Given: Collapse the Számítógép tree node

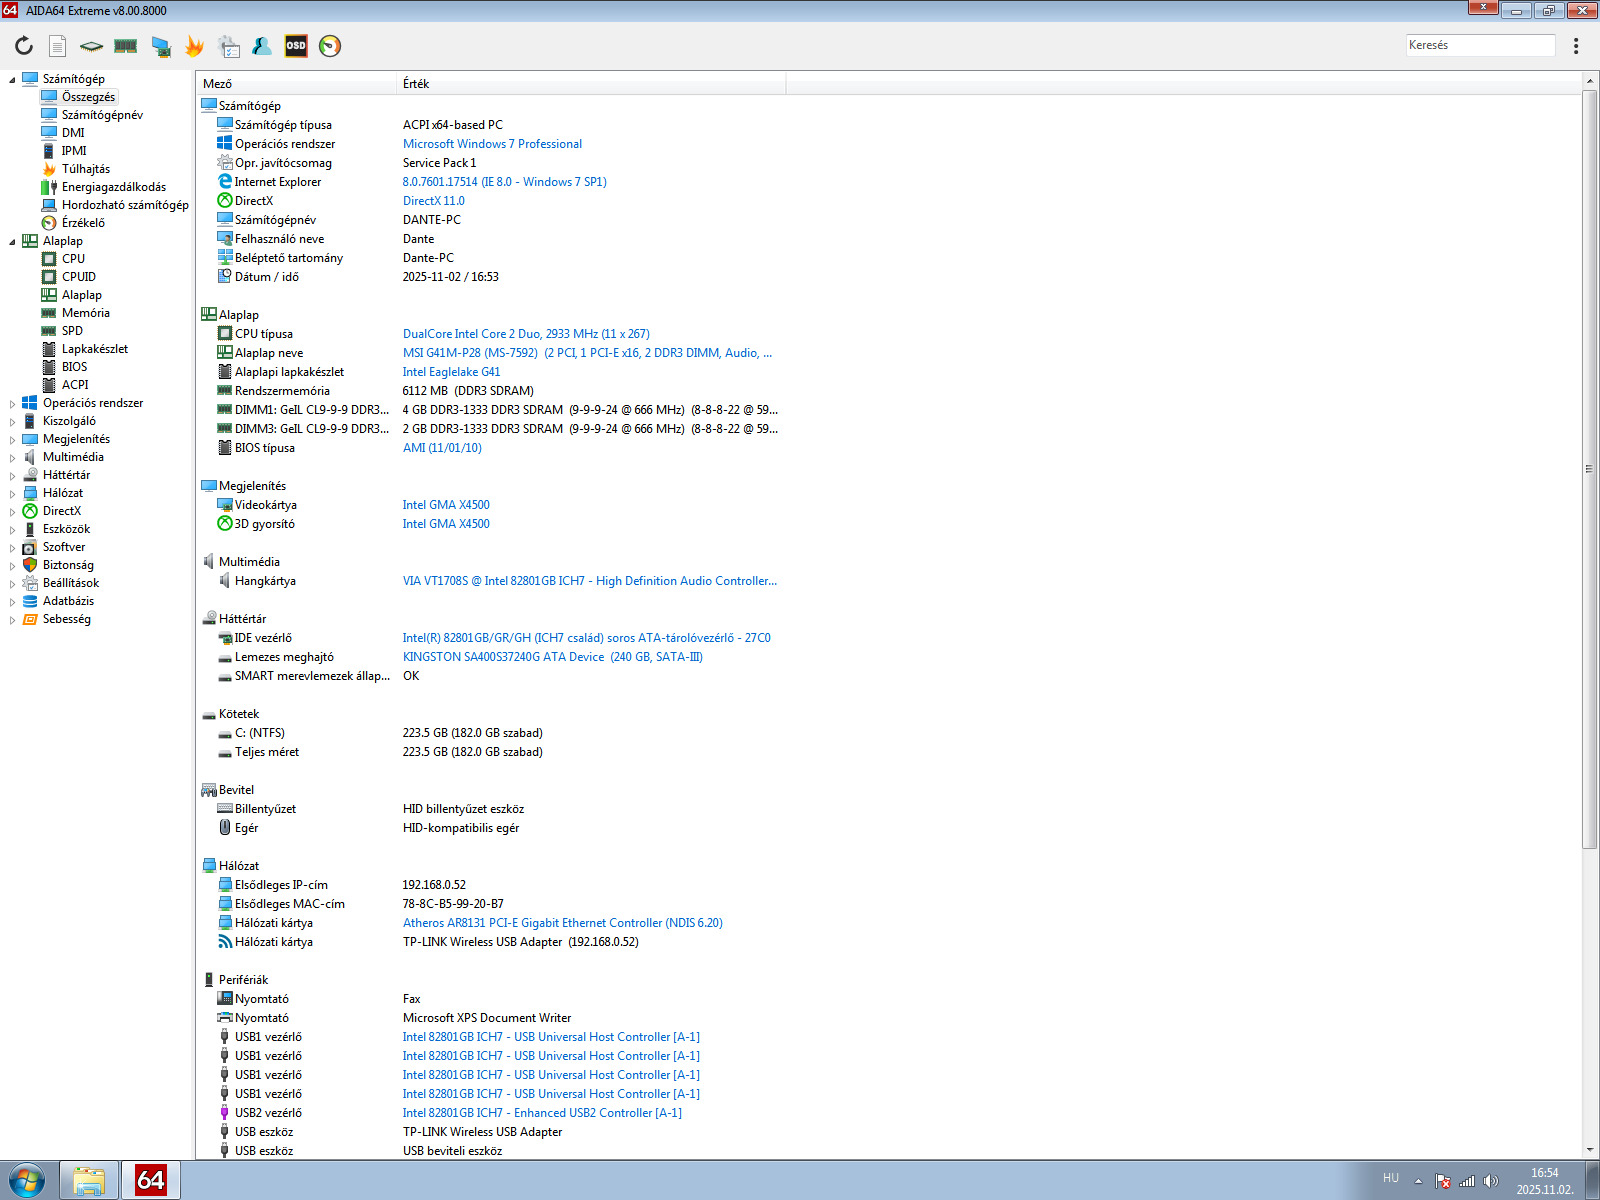Looking at the screenshot, I should 12,79.
